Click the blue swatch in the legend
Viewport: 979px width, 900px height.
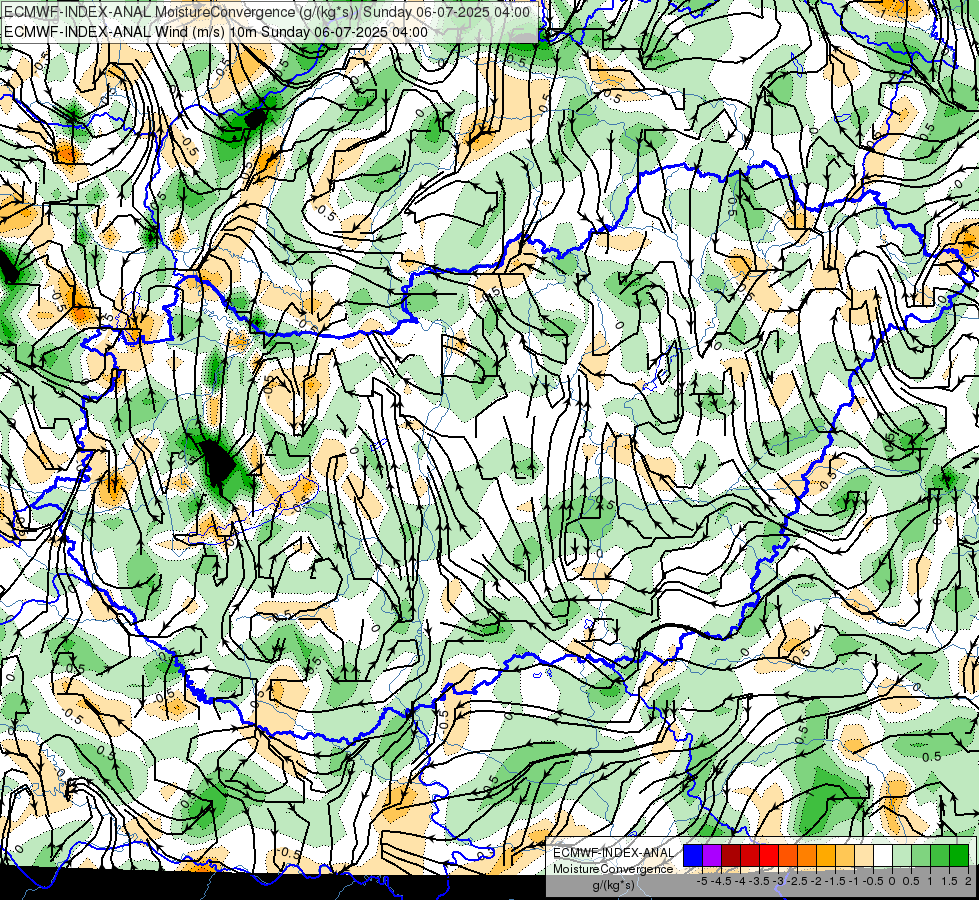pyautogui.click(x=693, y=856)
